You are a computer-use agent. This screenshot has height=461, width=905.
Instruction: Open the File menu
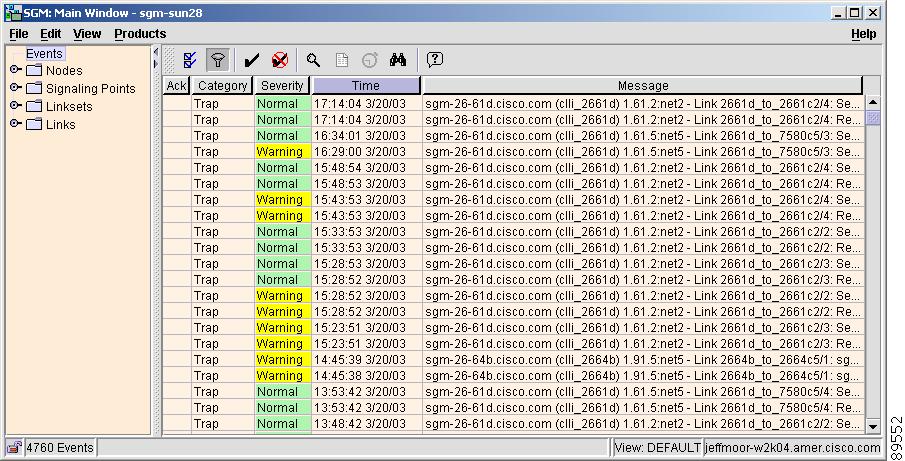click(x=18, y=34)
